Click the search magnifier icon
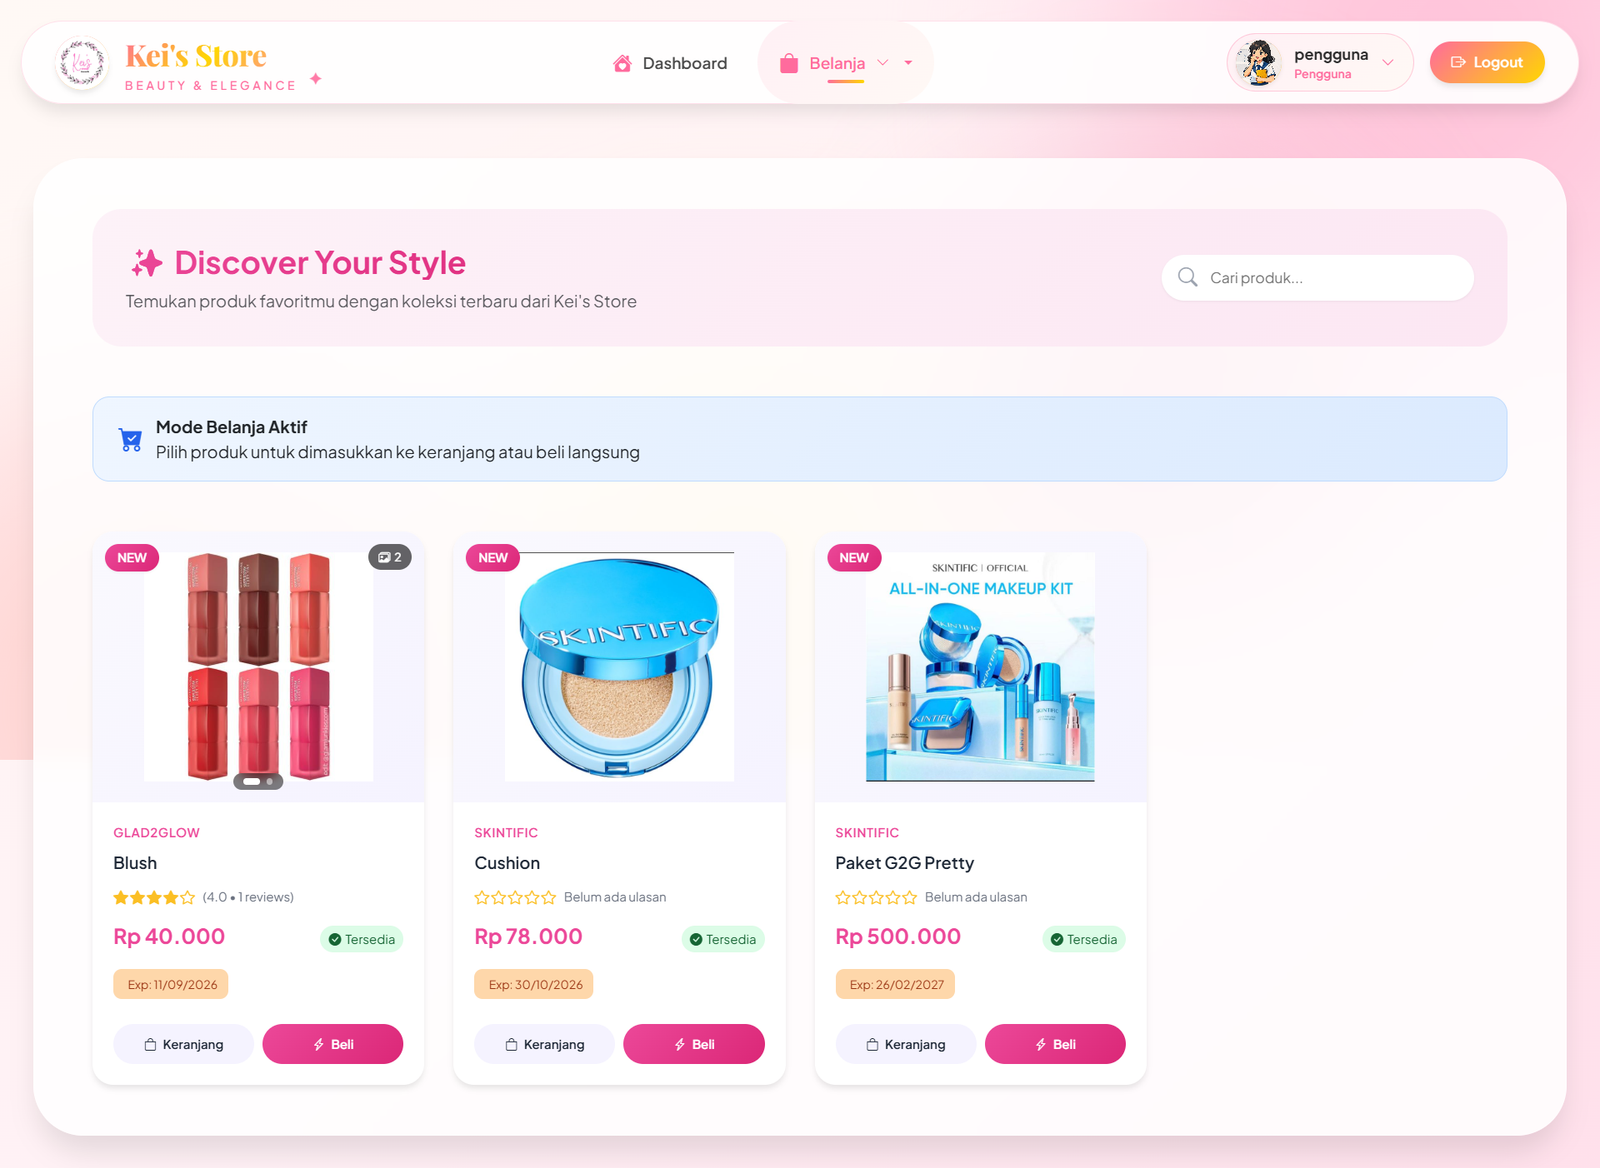 click(1187, 277)
